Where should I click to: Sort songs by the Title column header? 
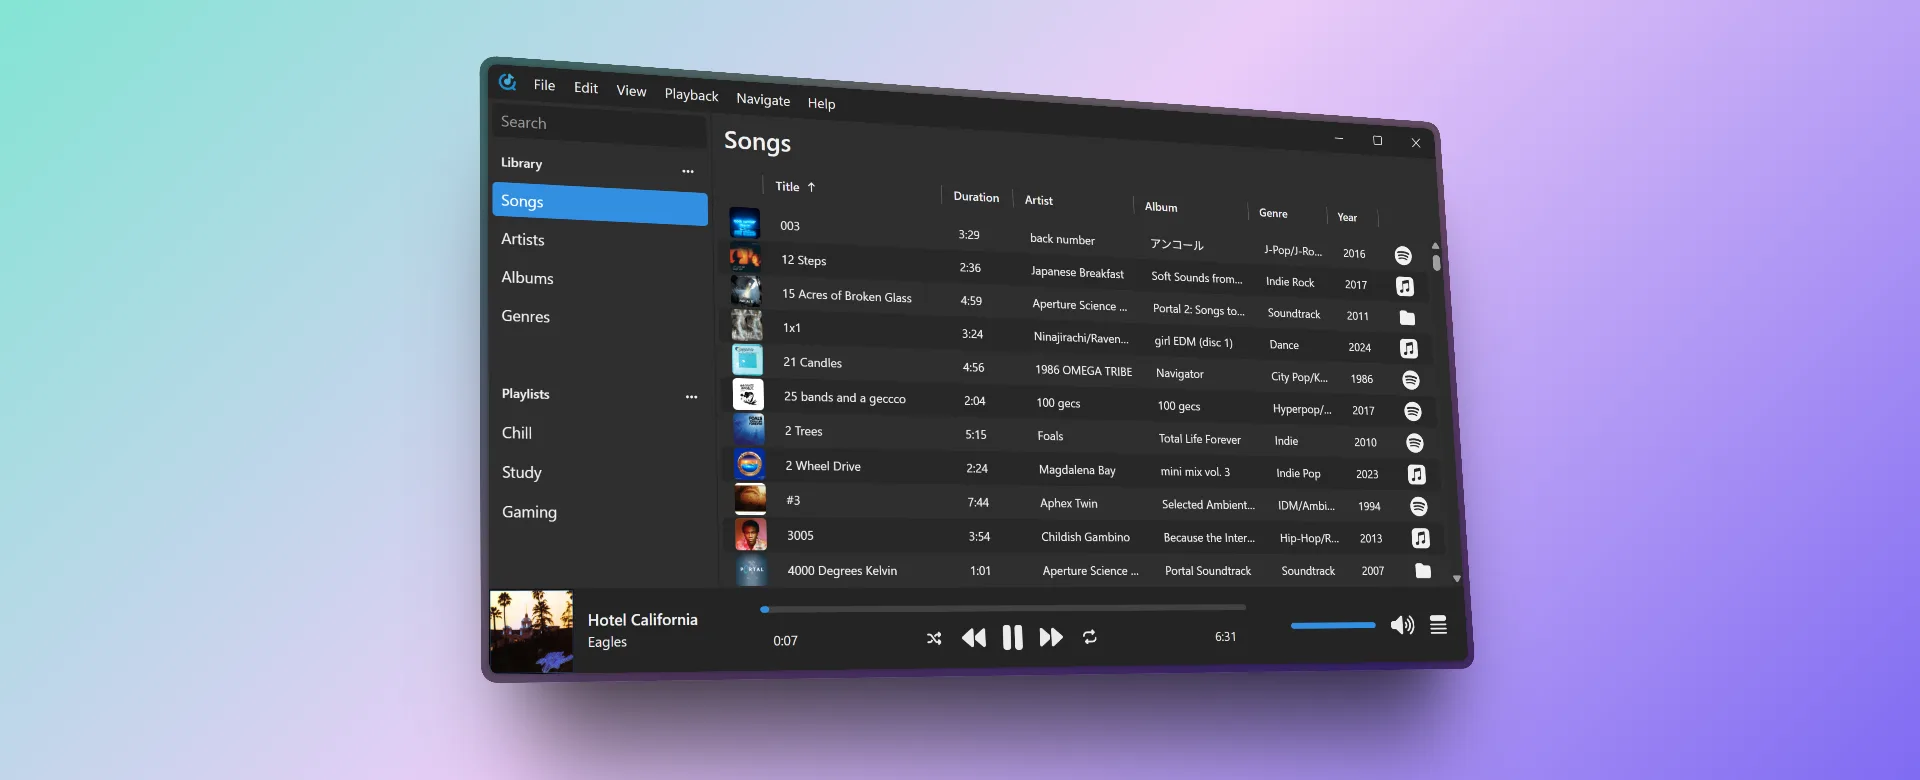(788, 187)
